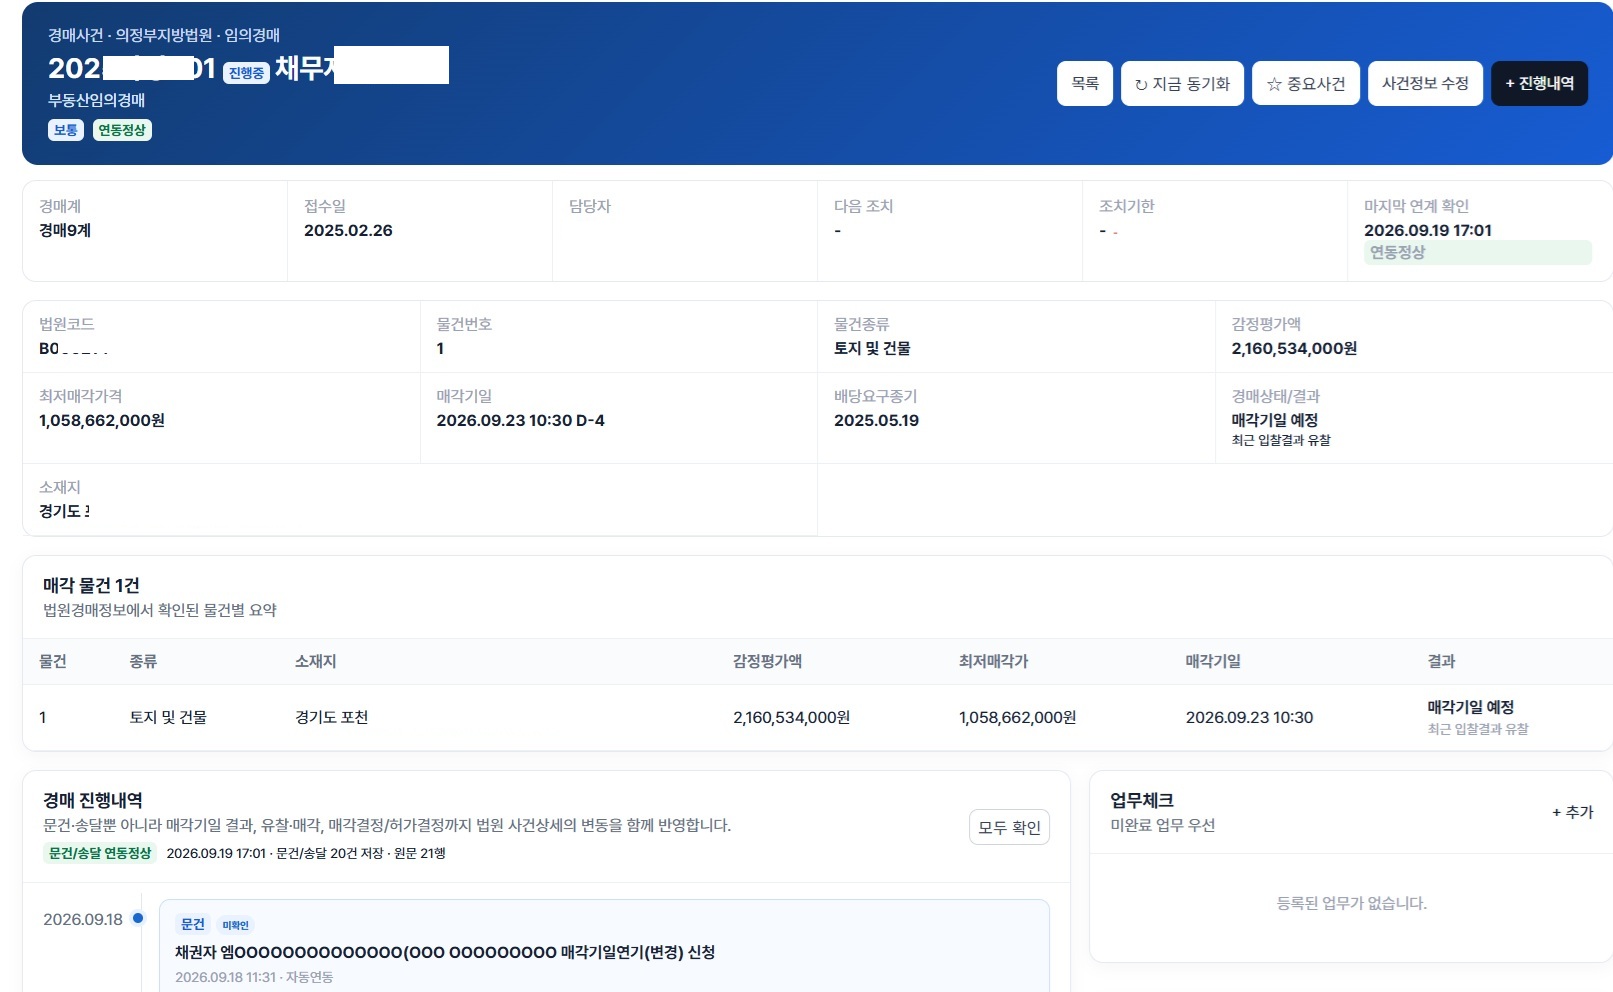Select the 보통 priority badge
1613x992 pixels.
click(x=66, y=130)
